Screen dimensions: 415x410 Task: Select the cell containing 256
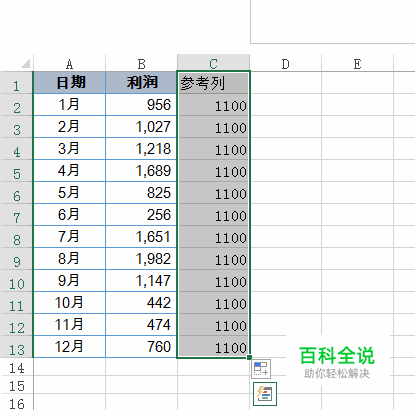coord(141,215)
